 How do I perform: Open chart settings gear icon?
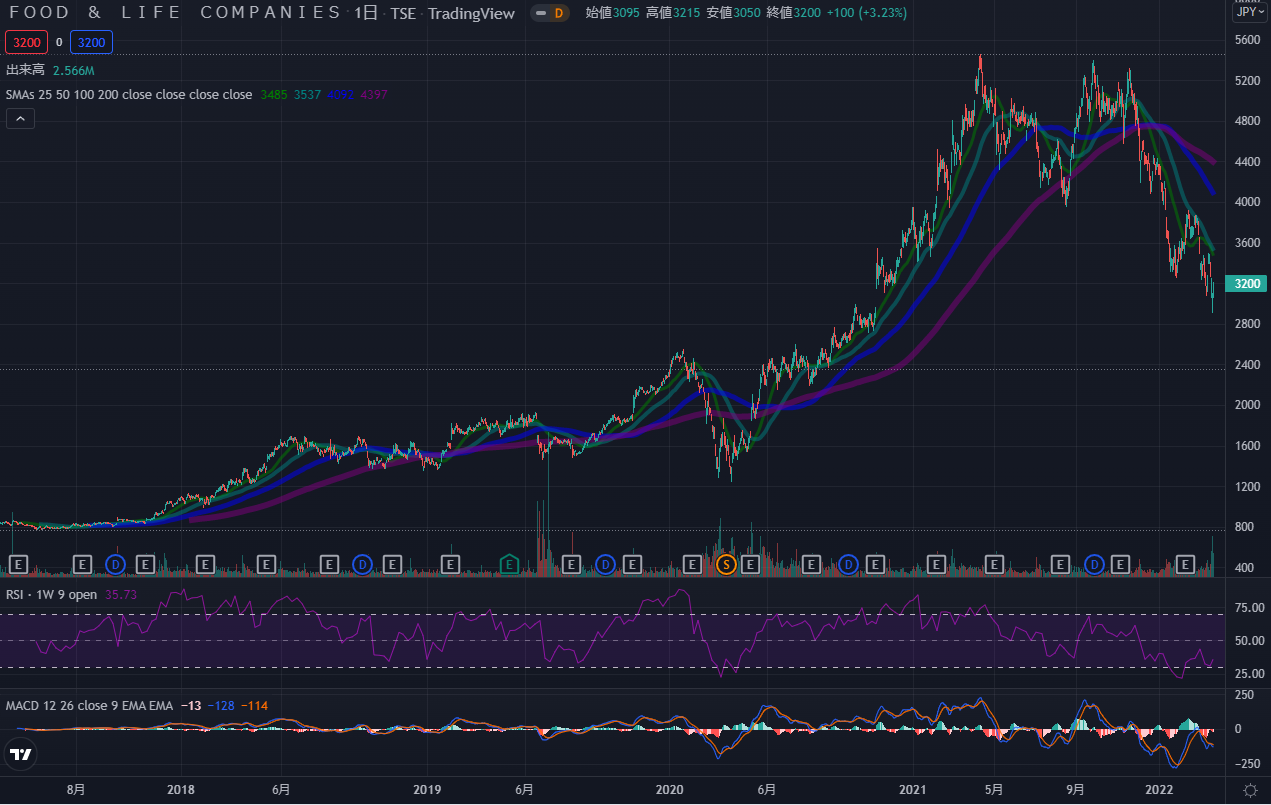[1250, 790]
